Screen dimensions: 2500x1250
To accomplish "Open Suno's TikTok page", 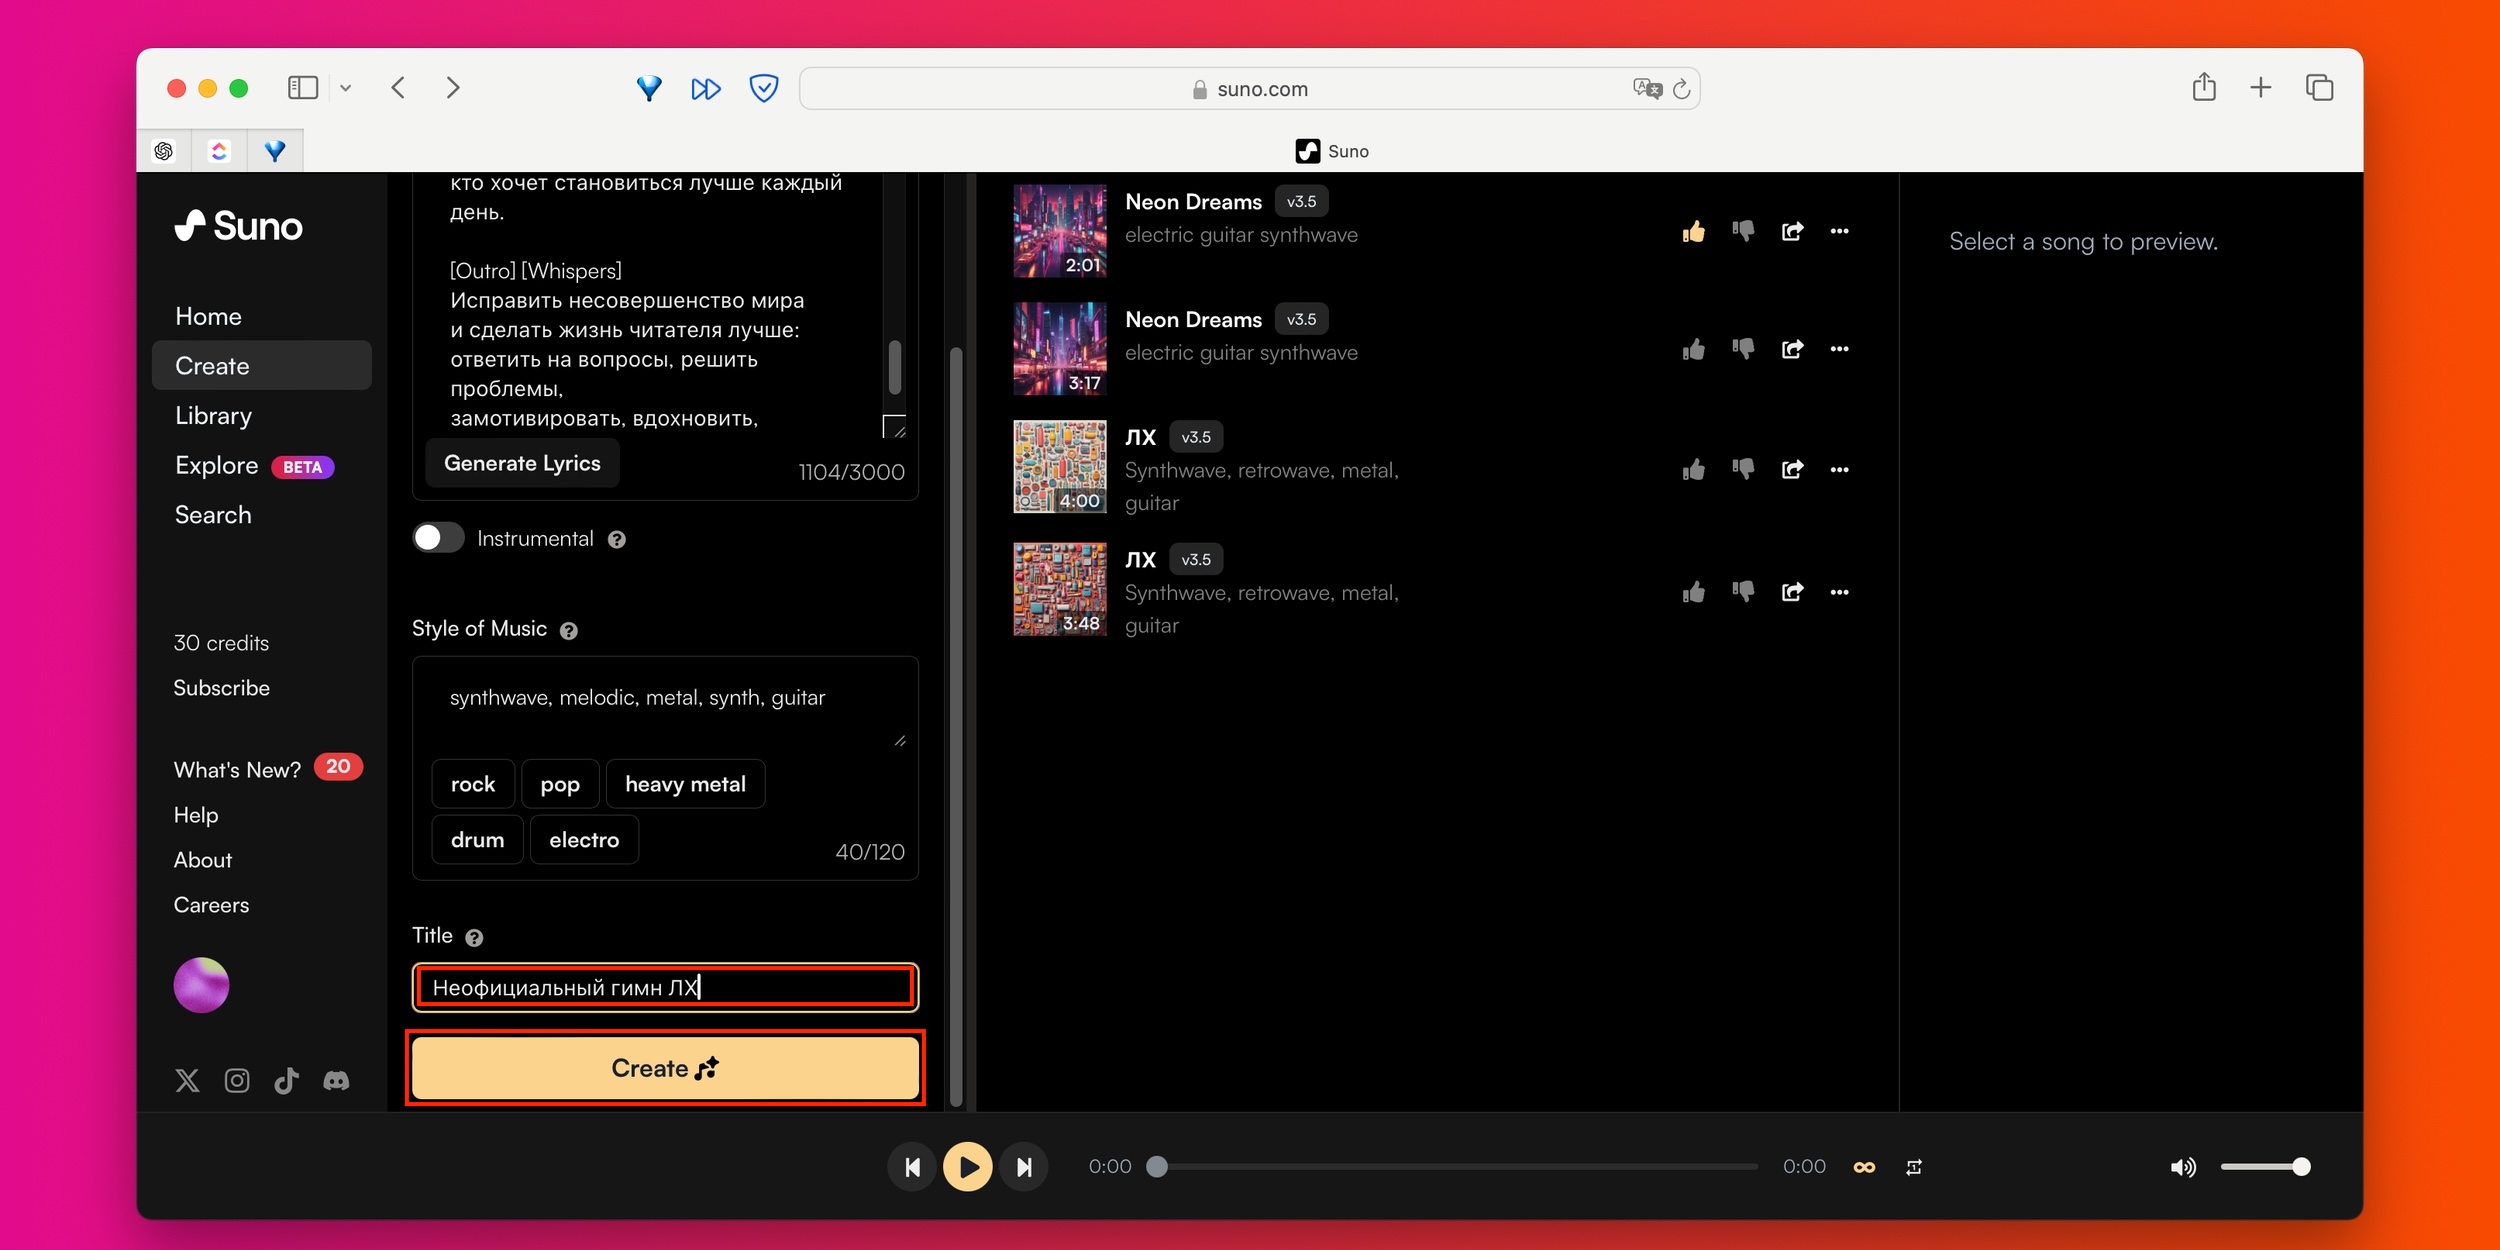I will click(x=286, y=1080).
